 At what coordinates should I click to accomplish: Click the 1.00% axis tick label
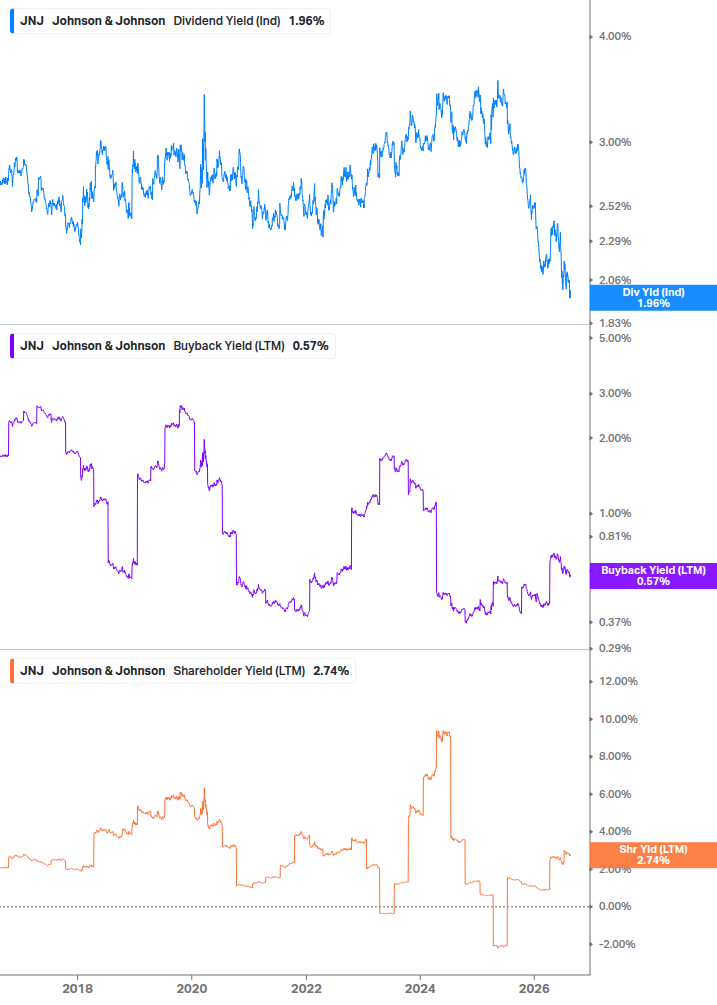(x=615, y=513)
